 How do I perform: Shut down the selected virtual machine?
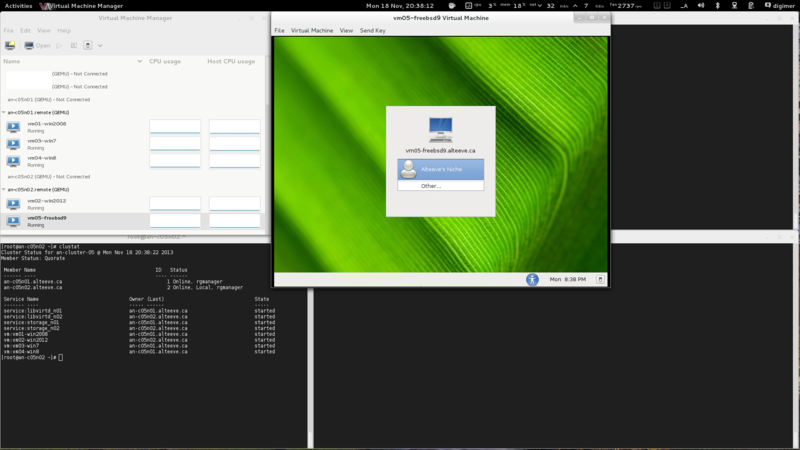click(x=88, y=45)
